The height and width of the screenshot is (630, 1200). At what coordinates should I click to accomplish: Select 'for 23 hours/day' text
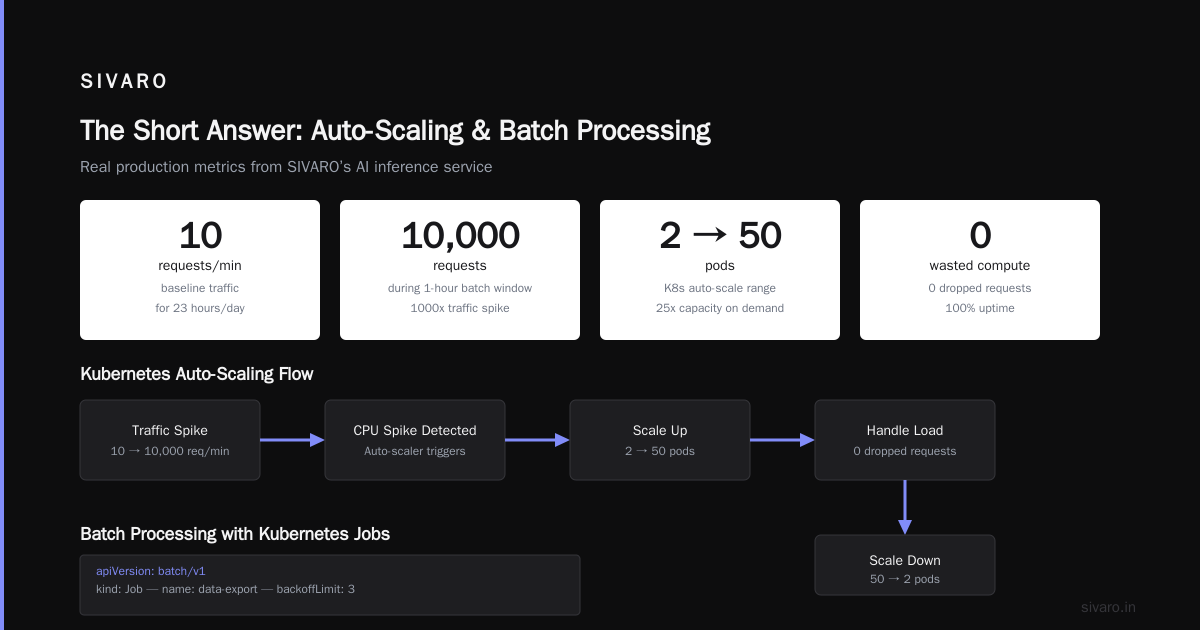coord(200,308)
